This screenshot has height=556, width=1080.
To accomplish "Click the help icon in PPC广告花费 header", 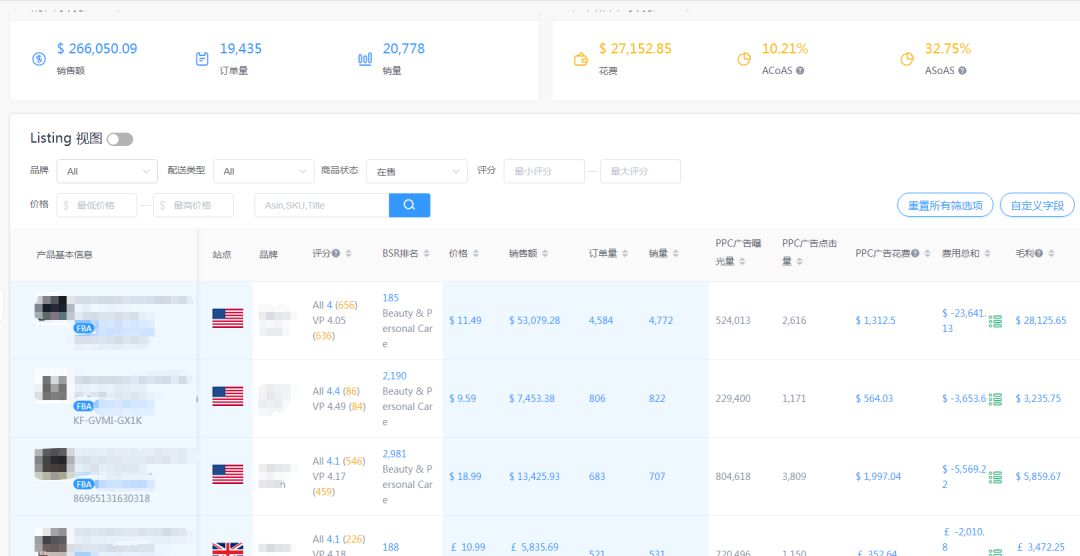I will pyautogui.click(x=915, y=254).
